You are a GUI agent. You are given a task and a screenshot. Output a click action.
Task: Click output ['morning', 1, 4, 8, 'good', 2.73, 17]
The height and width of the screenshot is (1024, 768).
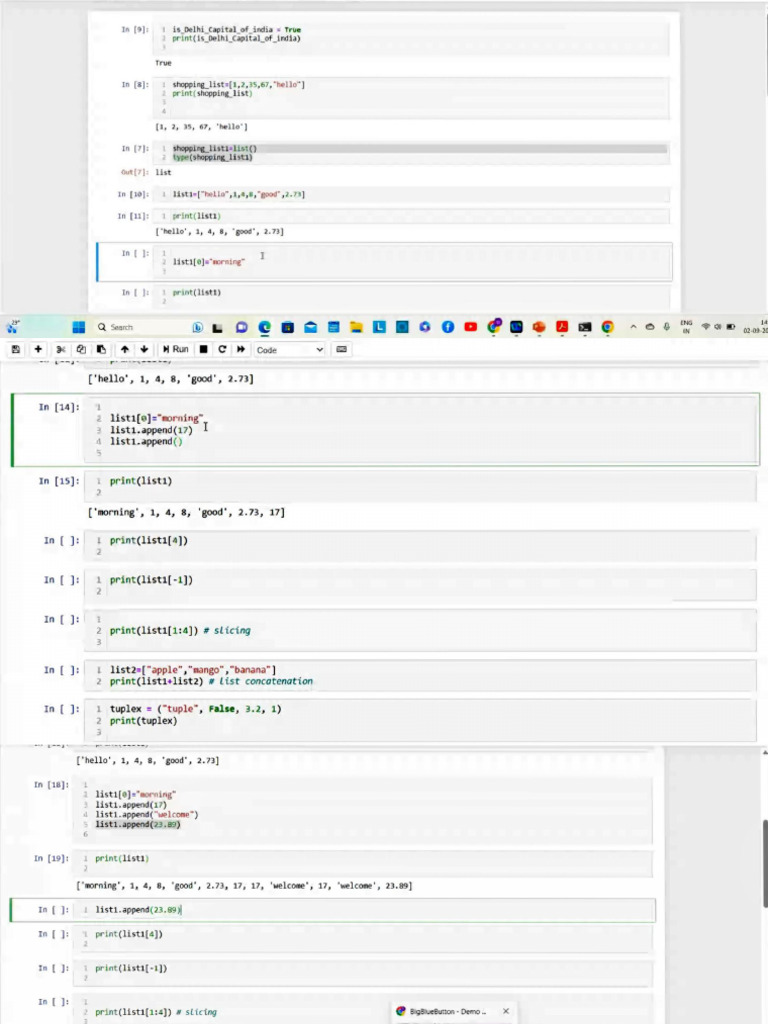click(186, 512)
